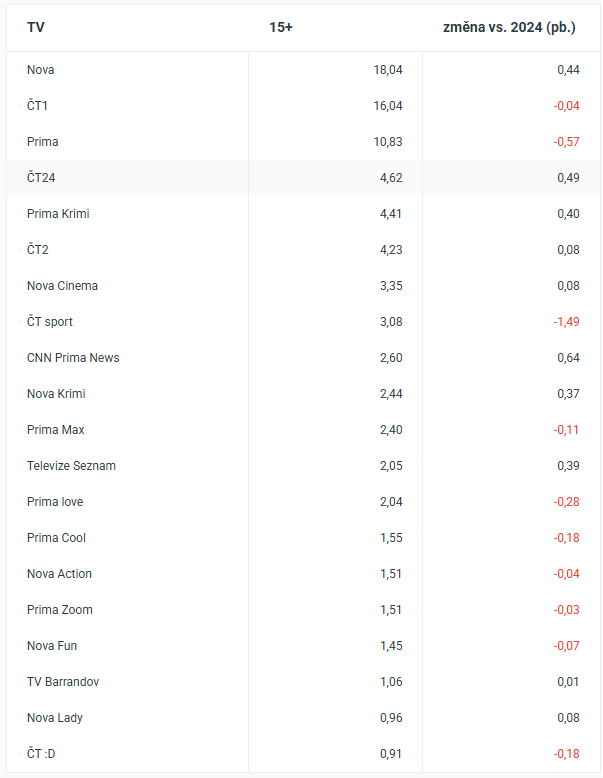Click the 15+ column header
Image resolution: width=603 pixels, height=778 pixels.
pos(281,27)
